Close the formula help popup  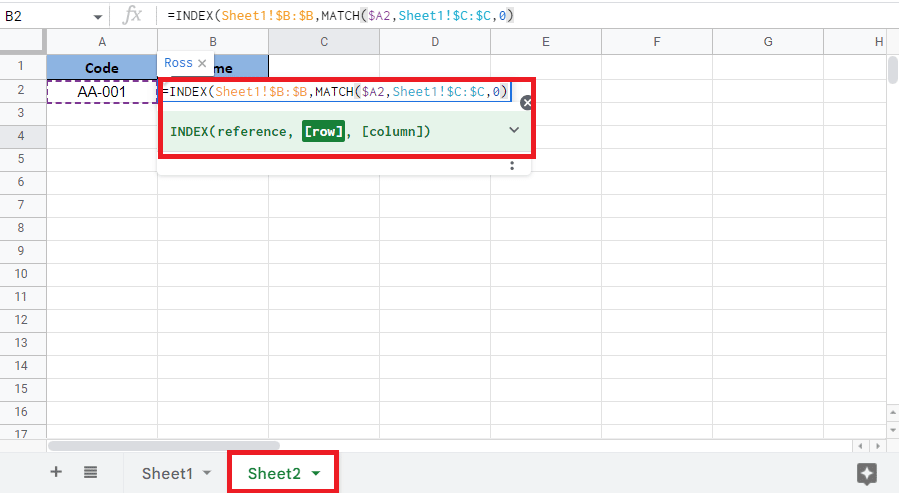(527, 102)
